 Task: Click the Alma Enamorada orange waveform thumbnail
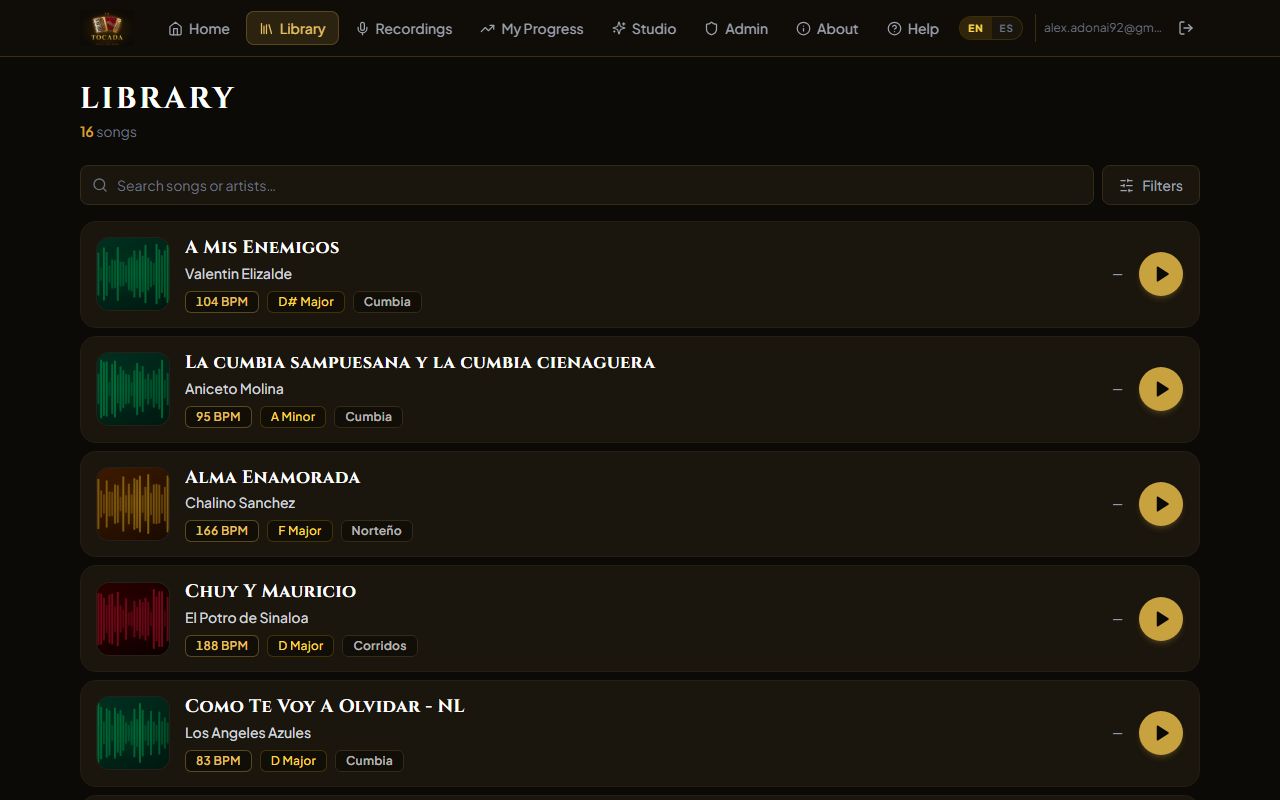[x=133, y=504]
